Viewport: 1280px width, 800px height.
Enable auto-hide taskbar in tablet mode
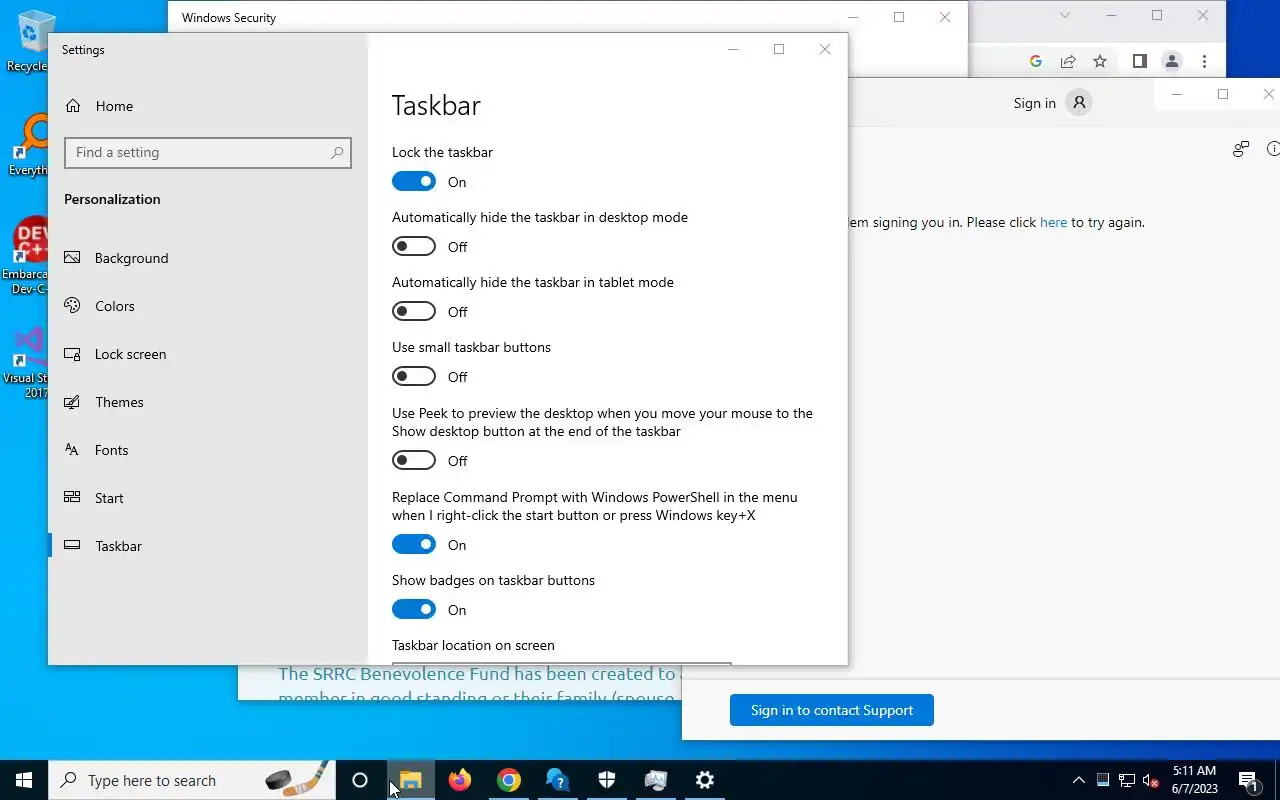tap(414, 311)
